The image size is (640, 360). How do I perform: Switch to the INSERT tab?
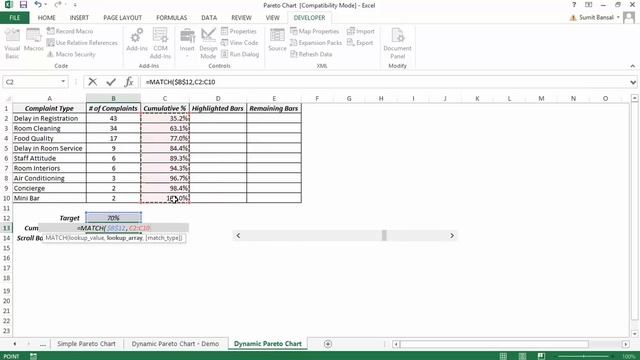79,18
